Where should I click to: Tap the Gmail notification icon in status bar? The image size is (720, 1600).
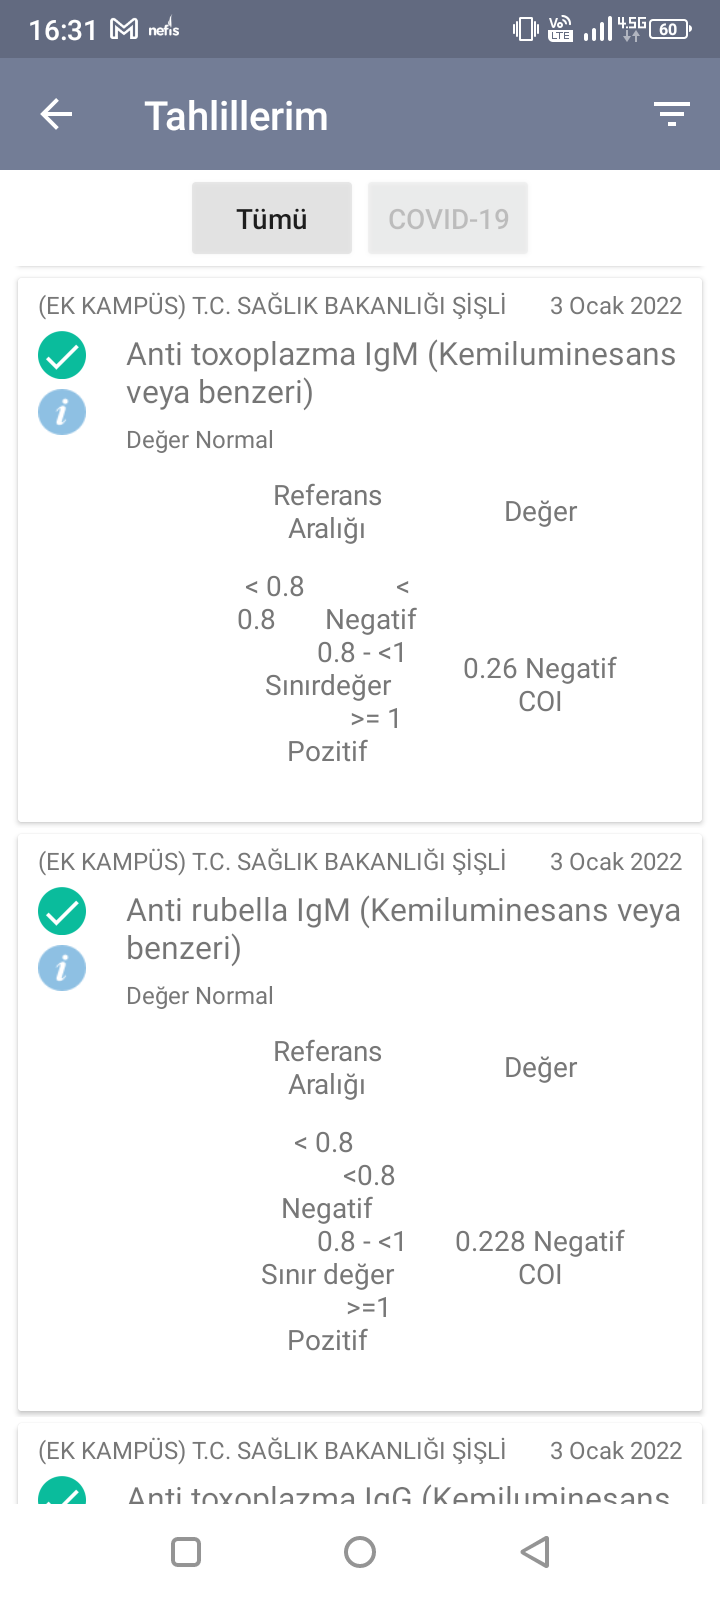[x=124, y=29]
